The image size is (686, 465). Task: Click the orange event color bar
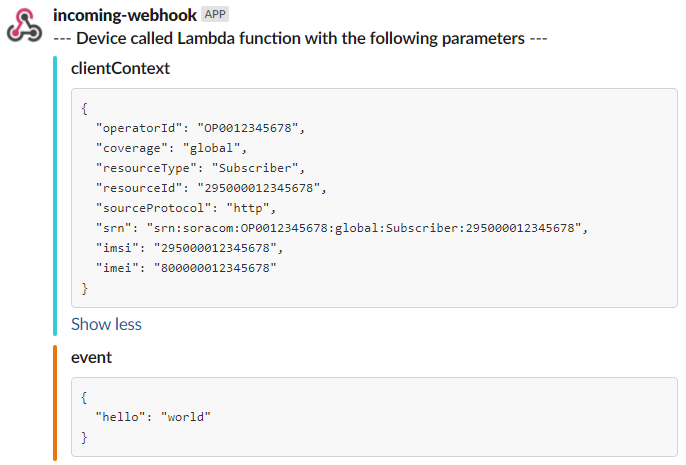57,401
